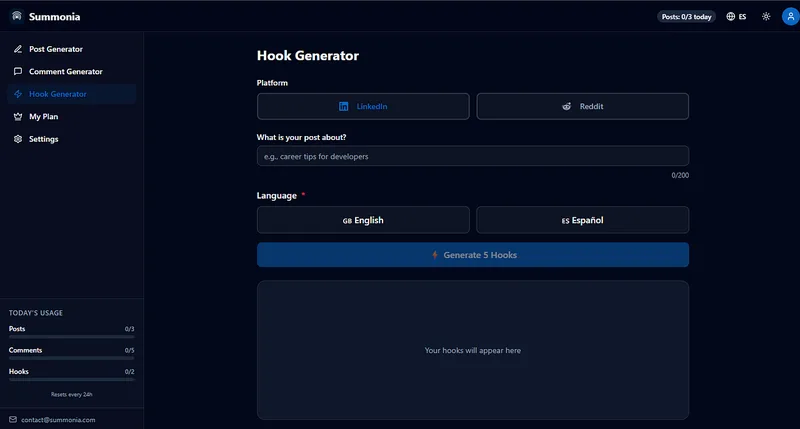Screen dimensions: 800x429
Task: Open Settings from sidebar
Action: [x=71, y=139]
